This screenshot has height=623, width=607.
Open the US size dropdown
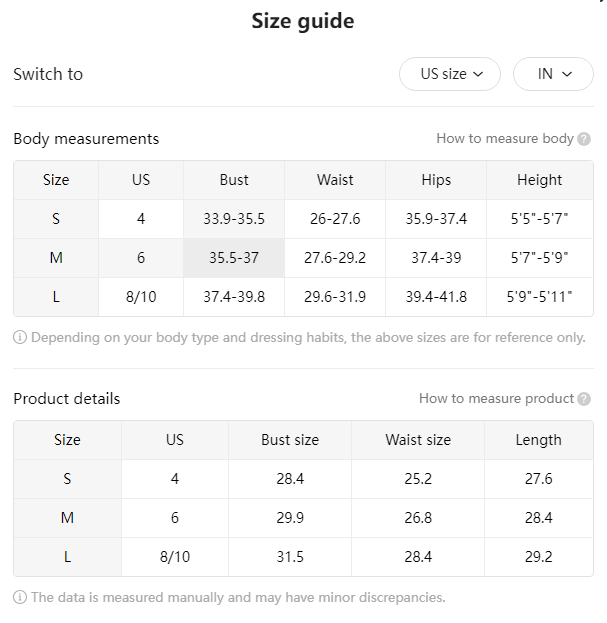tap(450, 74)
